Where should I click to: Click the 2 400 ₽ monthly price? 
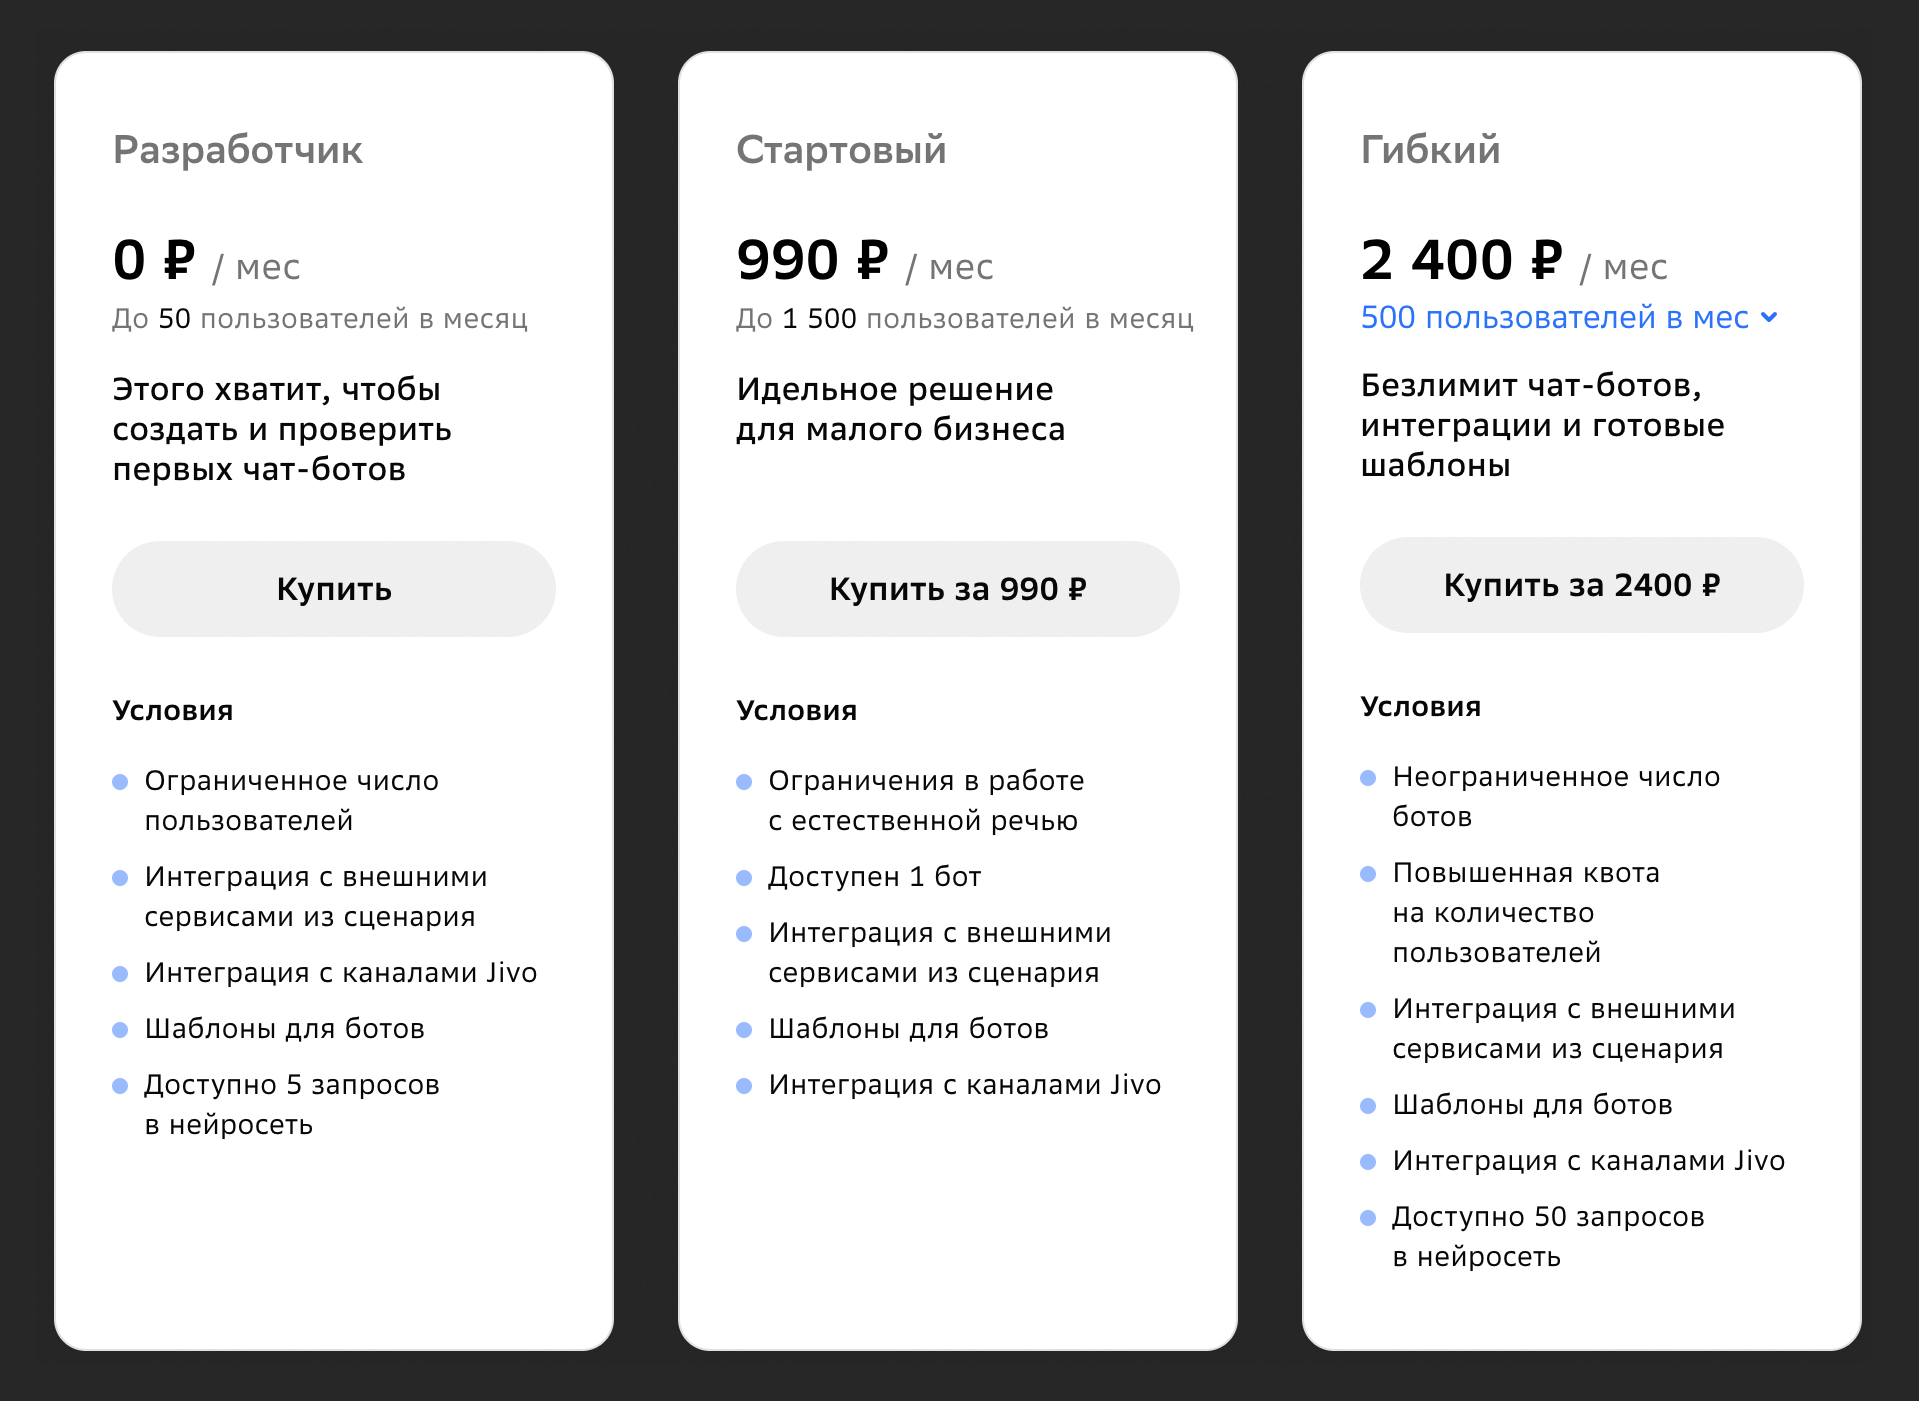pyautogui.click(x=1461, y=260)
